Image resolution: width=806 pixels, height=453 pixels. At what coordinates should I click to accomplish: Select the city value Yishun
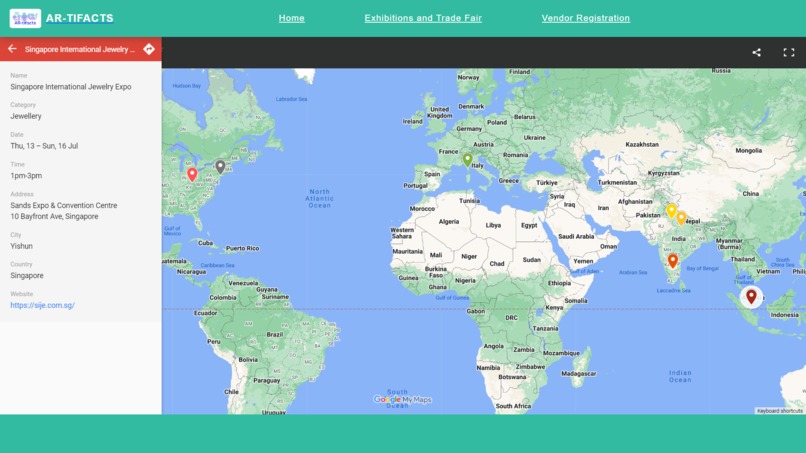[x=22, y=246]
